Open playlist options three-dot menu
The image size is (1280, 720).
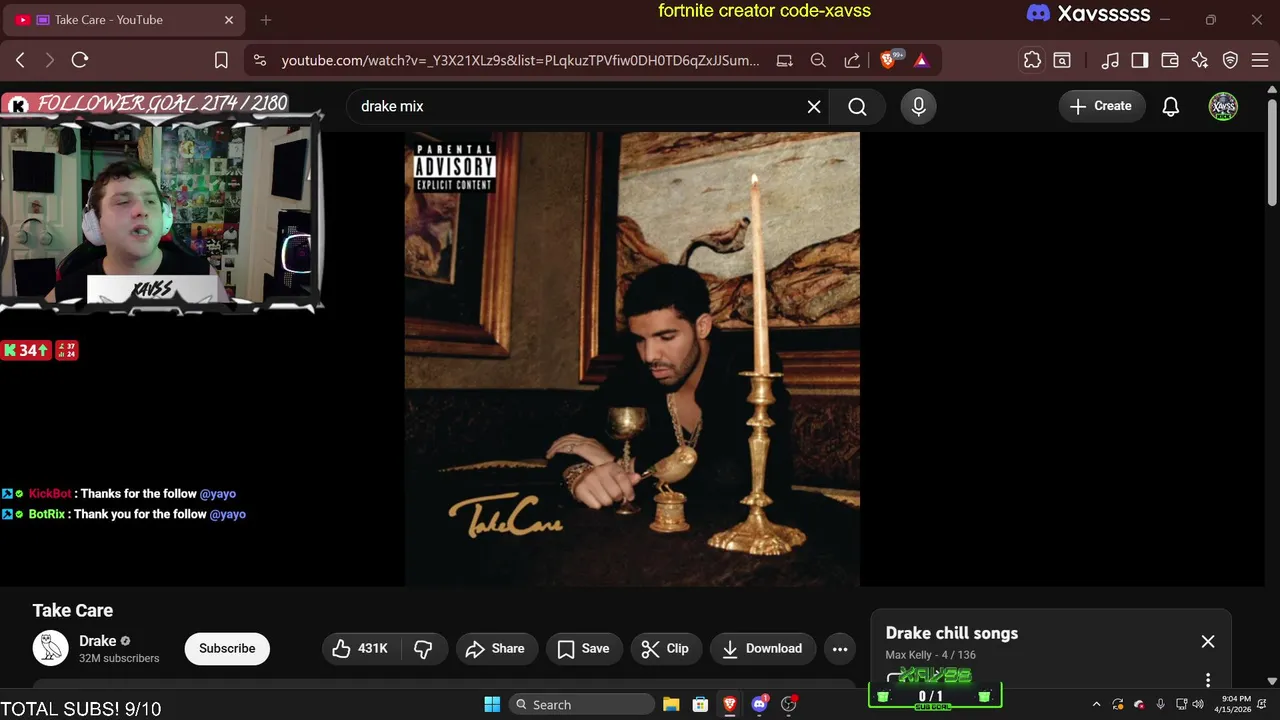[1208, 679]
